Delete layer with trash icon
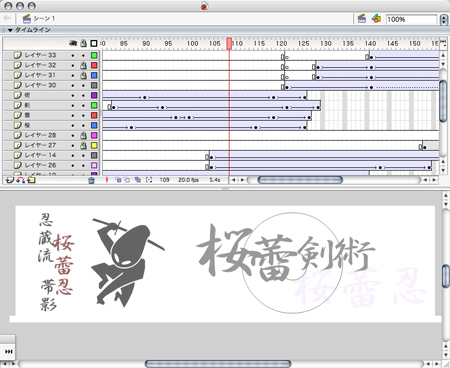Viewport: 450px width, 368px height. (x=91, y=180)
